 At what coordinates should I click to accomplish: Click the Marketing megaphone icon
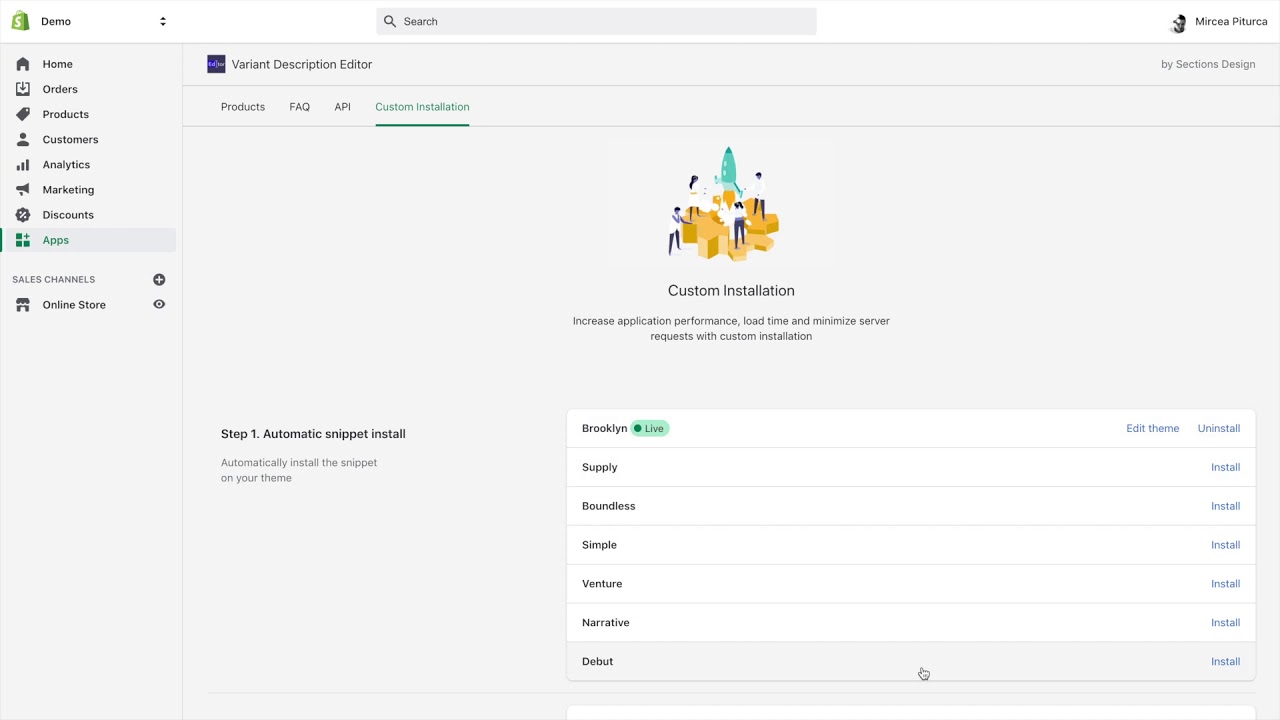tap(23, 189)
